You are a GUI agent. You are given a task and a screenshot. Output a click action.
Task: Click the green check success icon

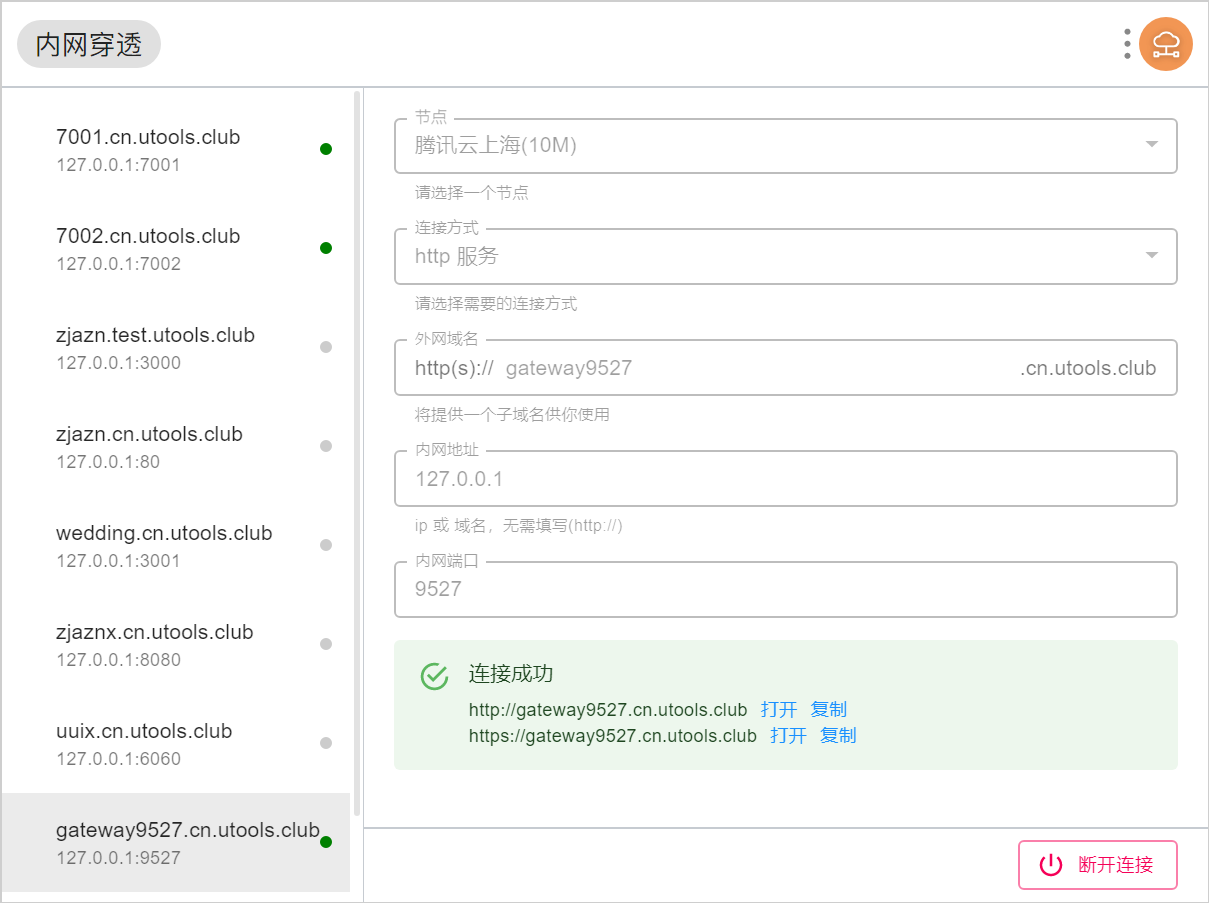click(434, 676)
